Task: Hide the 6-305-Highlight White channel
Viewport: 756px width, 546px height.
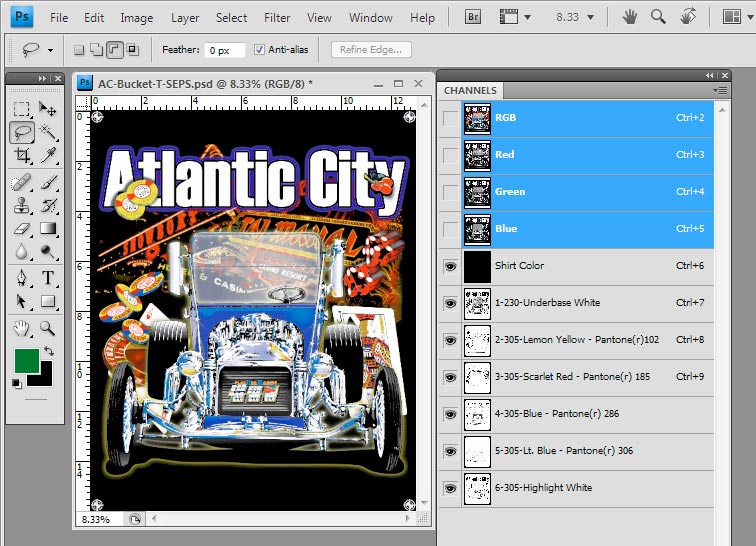Action: [450, 488]
